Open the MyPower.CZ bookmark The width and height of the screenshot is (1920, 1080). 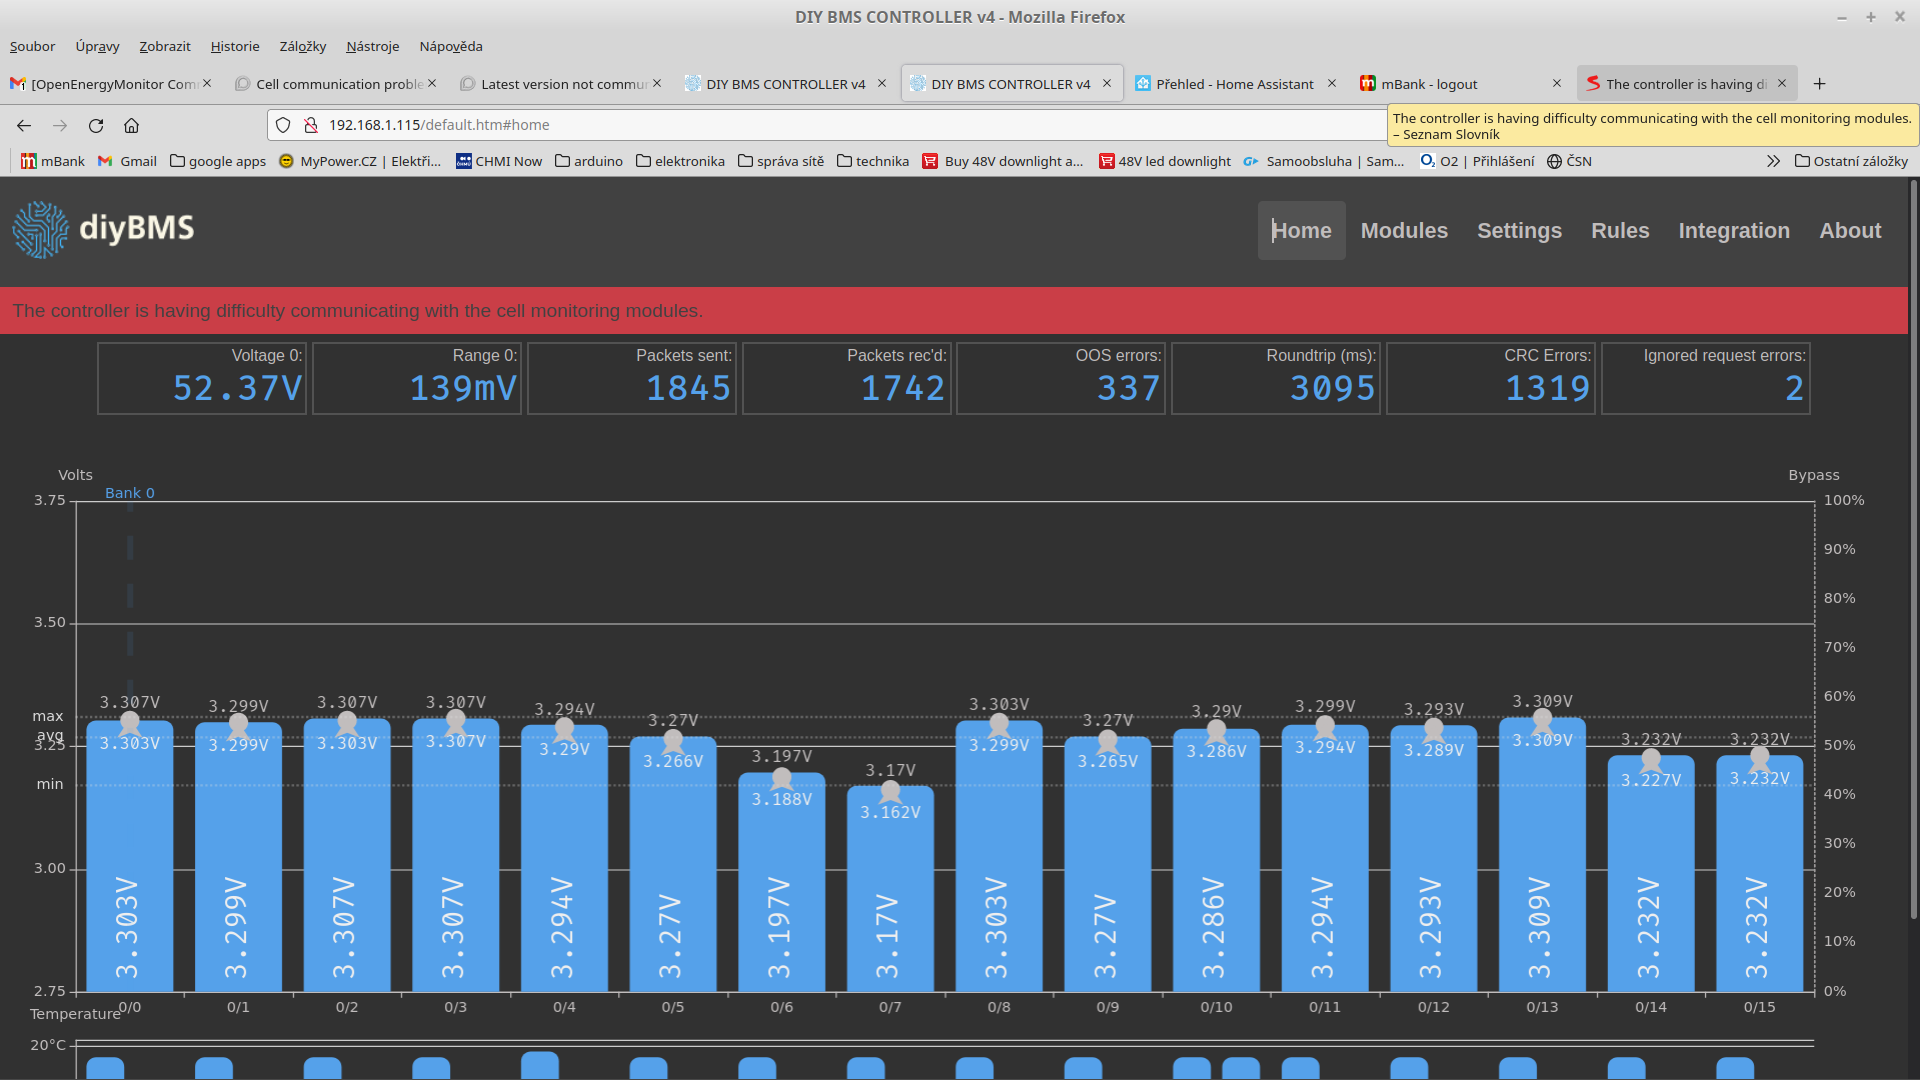pos(360,161)
